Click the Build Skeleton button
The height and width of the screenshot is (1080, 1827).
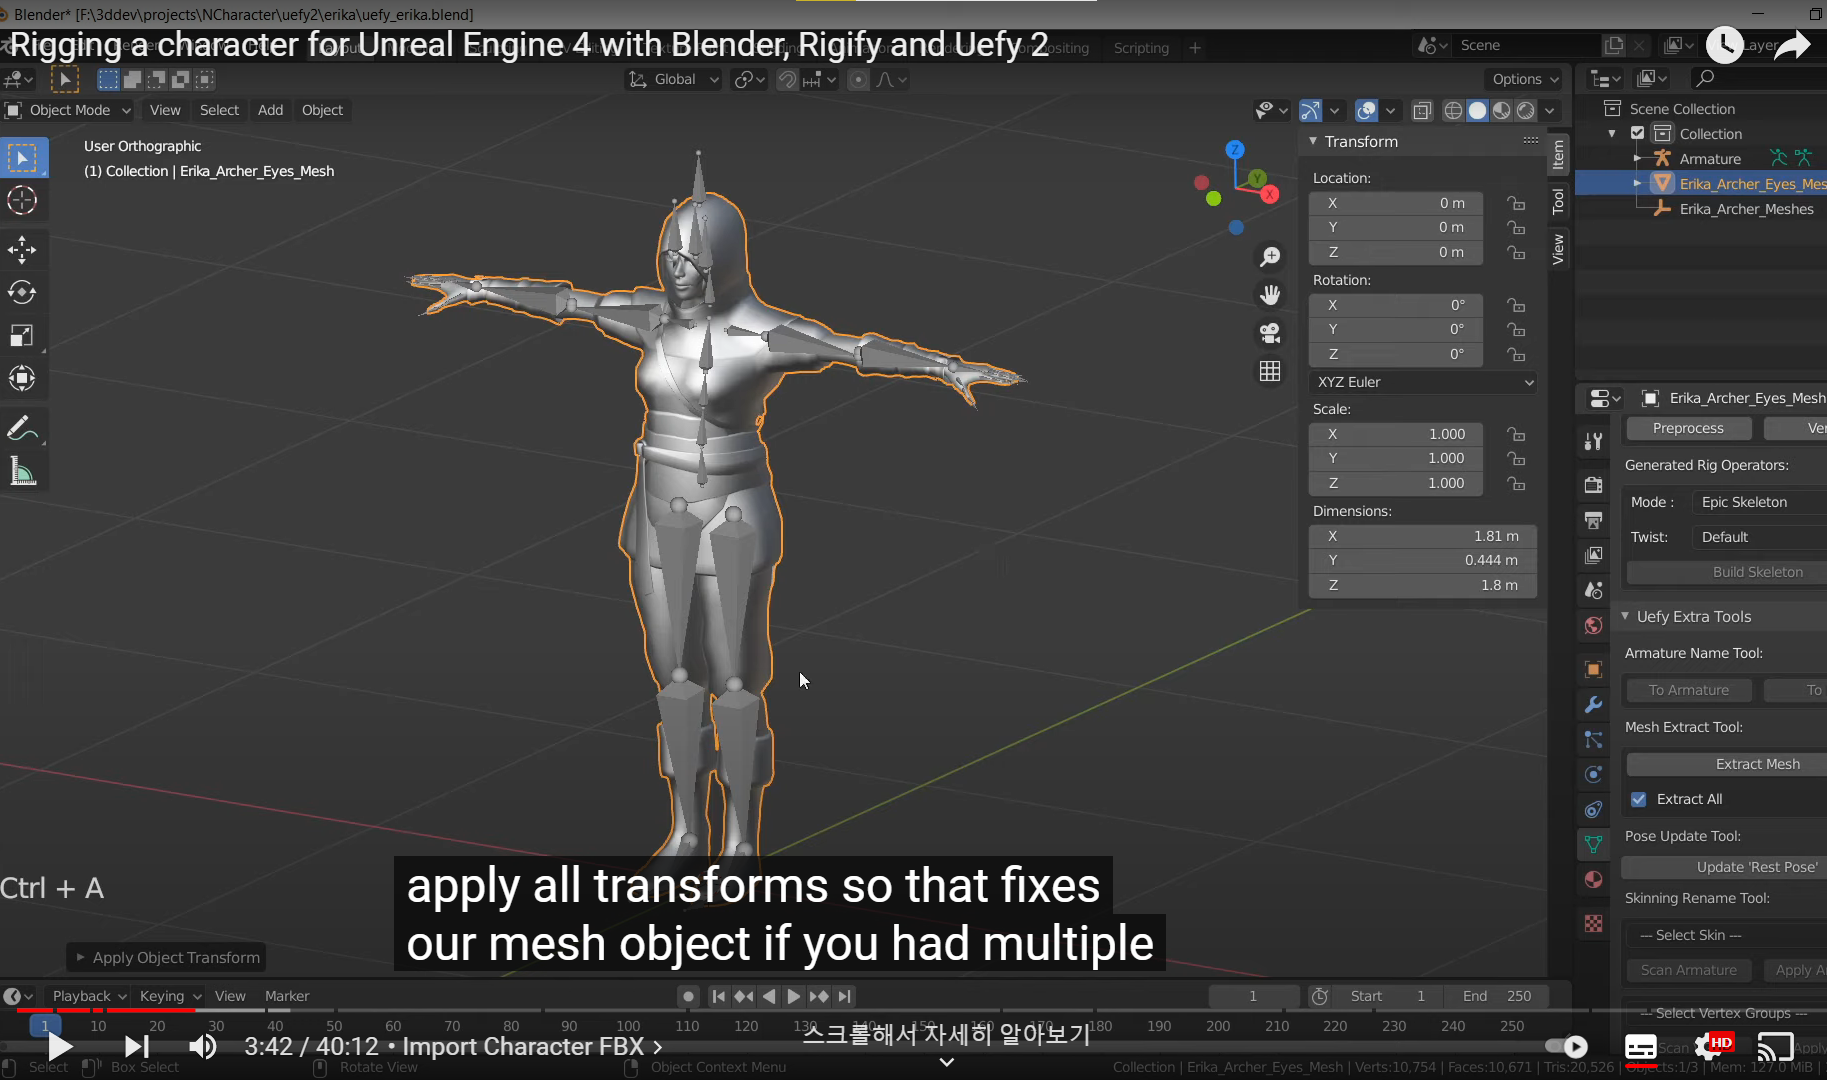pos(1727,572)
